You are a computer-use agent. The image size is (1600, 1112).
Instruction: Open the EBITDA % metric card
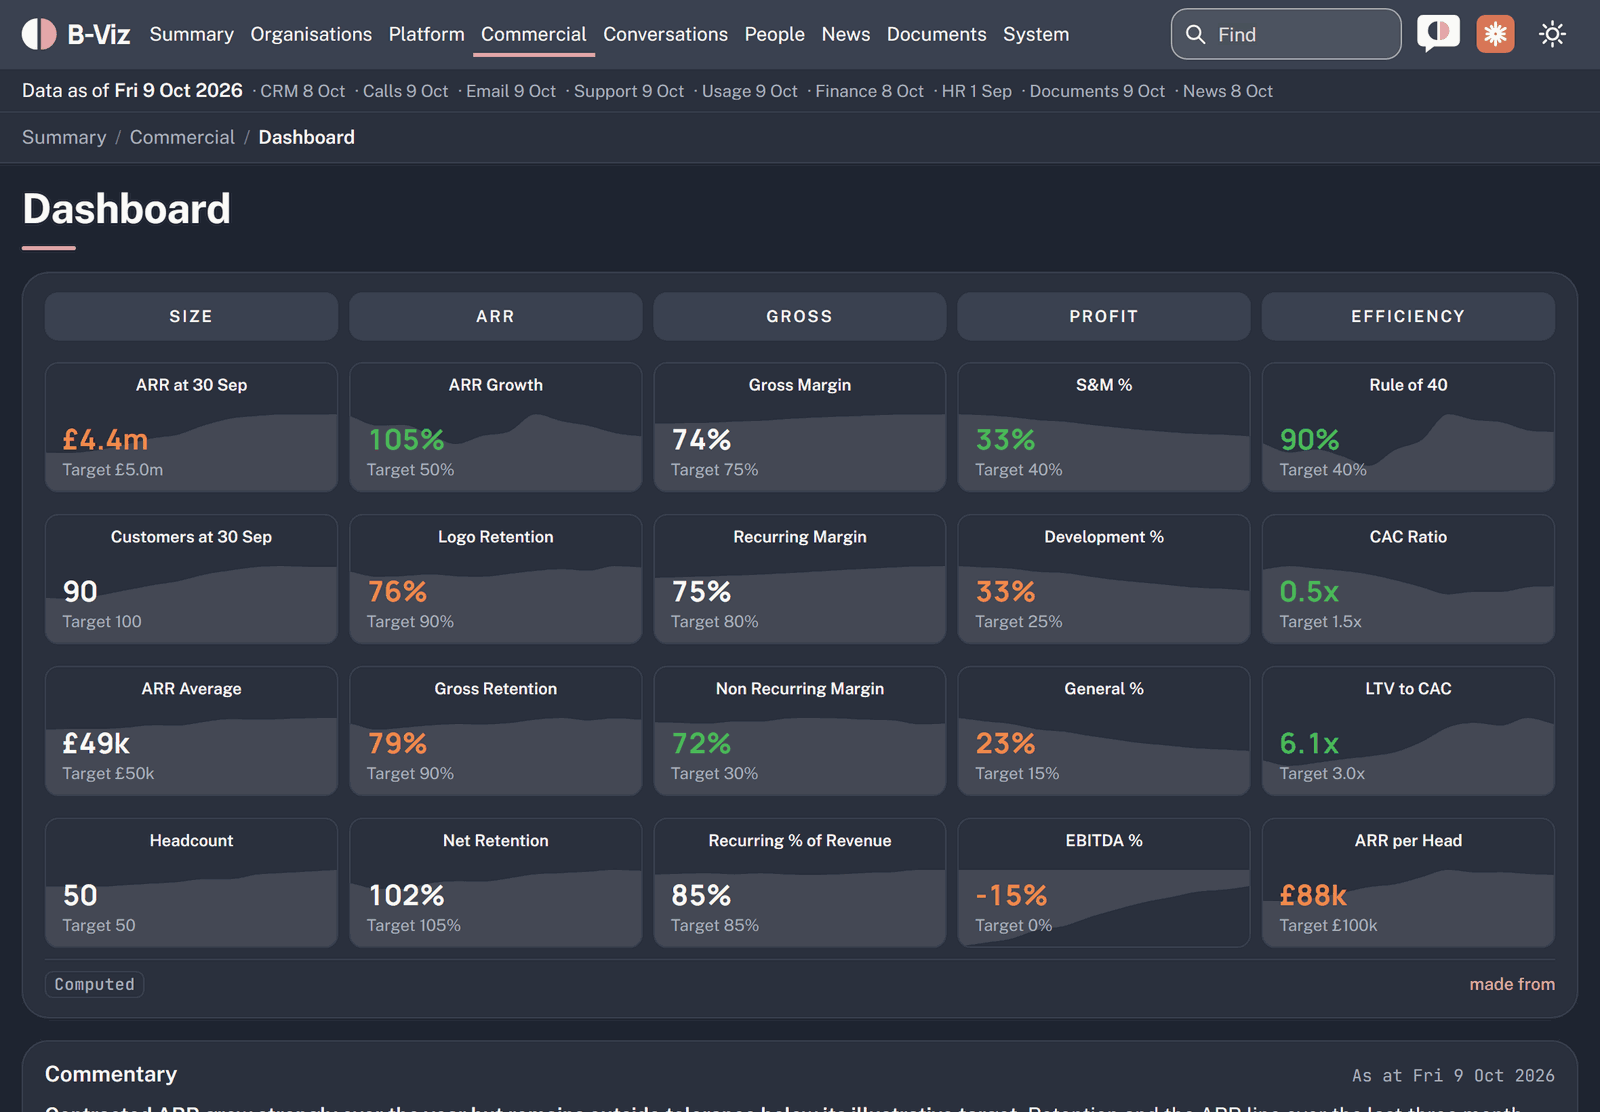point(1104,883)
